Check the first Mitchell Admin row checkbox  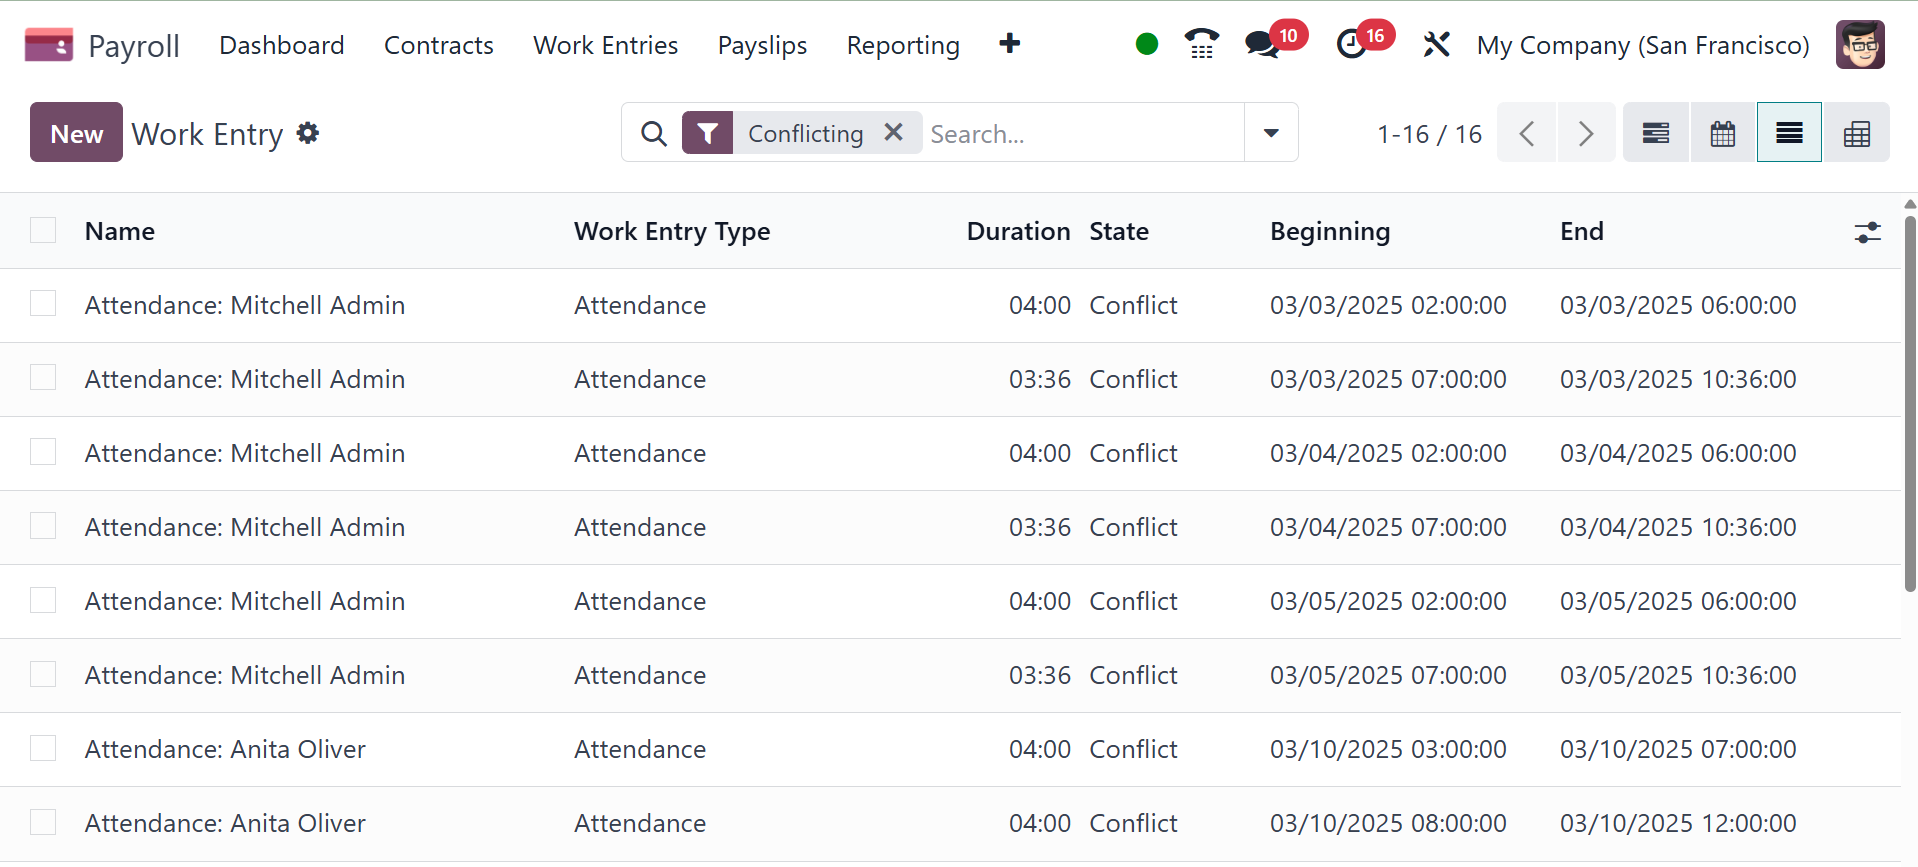pyautogui.click(x=43, y=304)
